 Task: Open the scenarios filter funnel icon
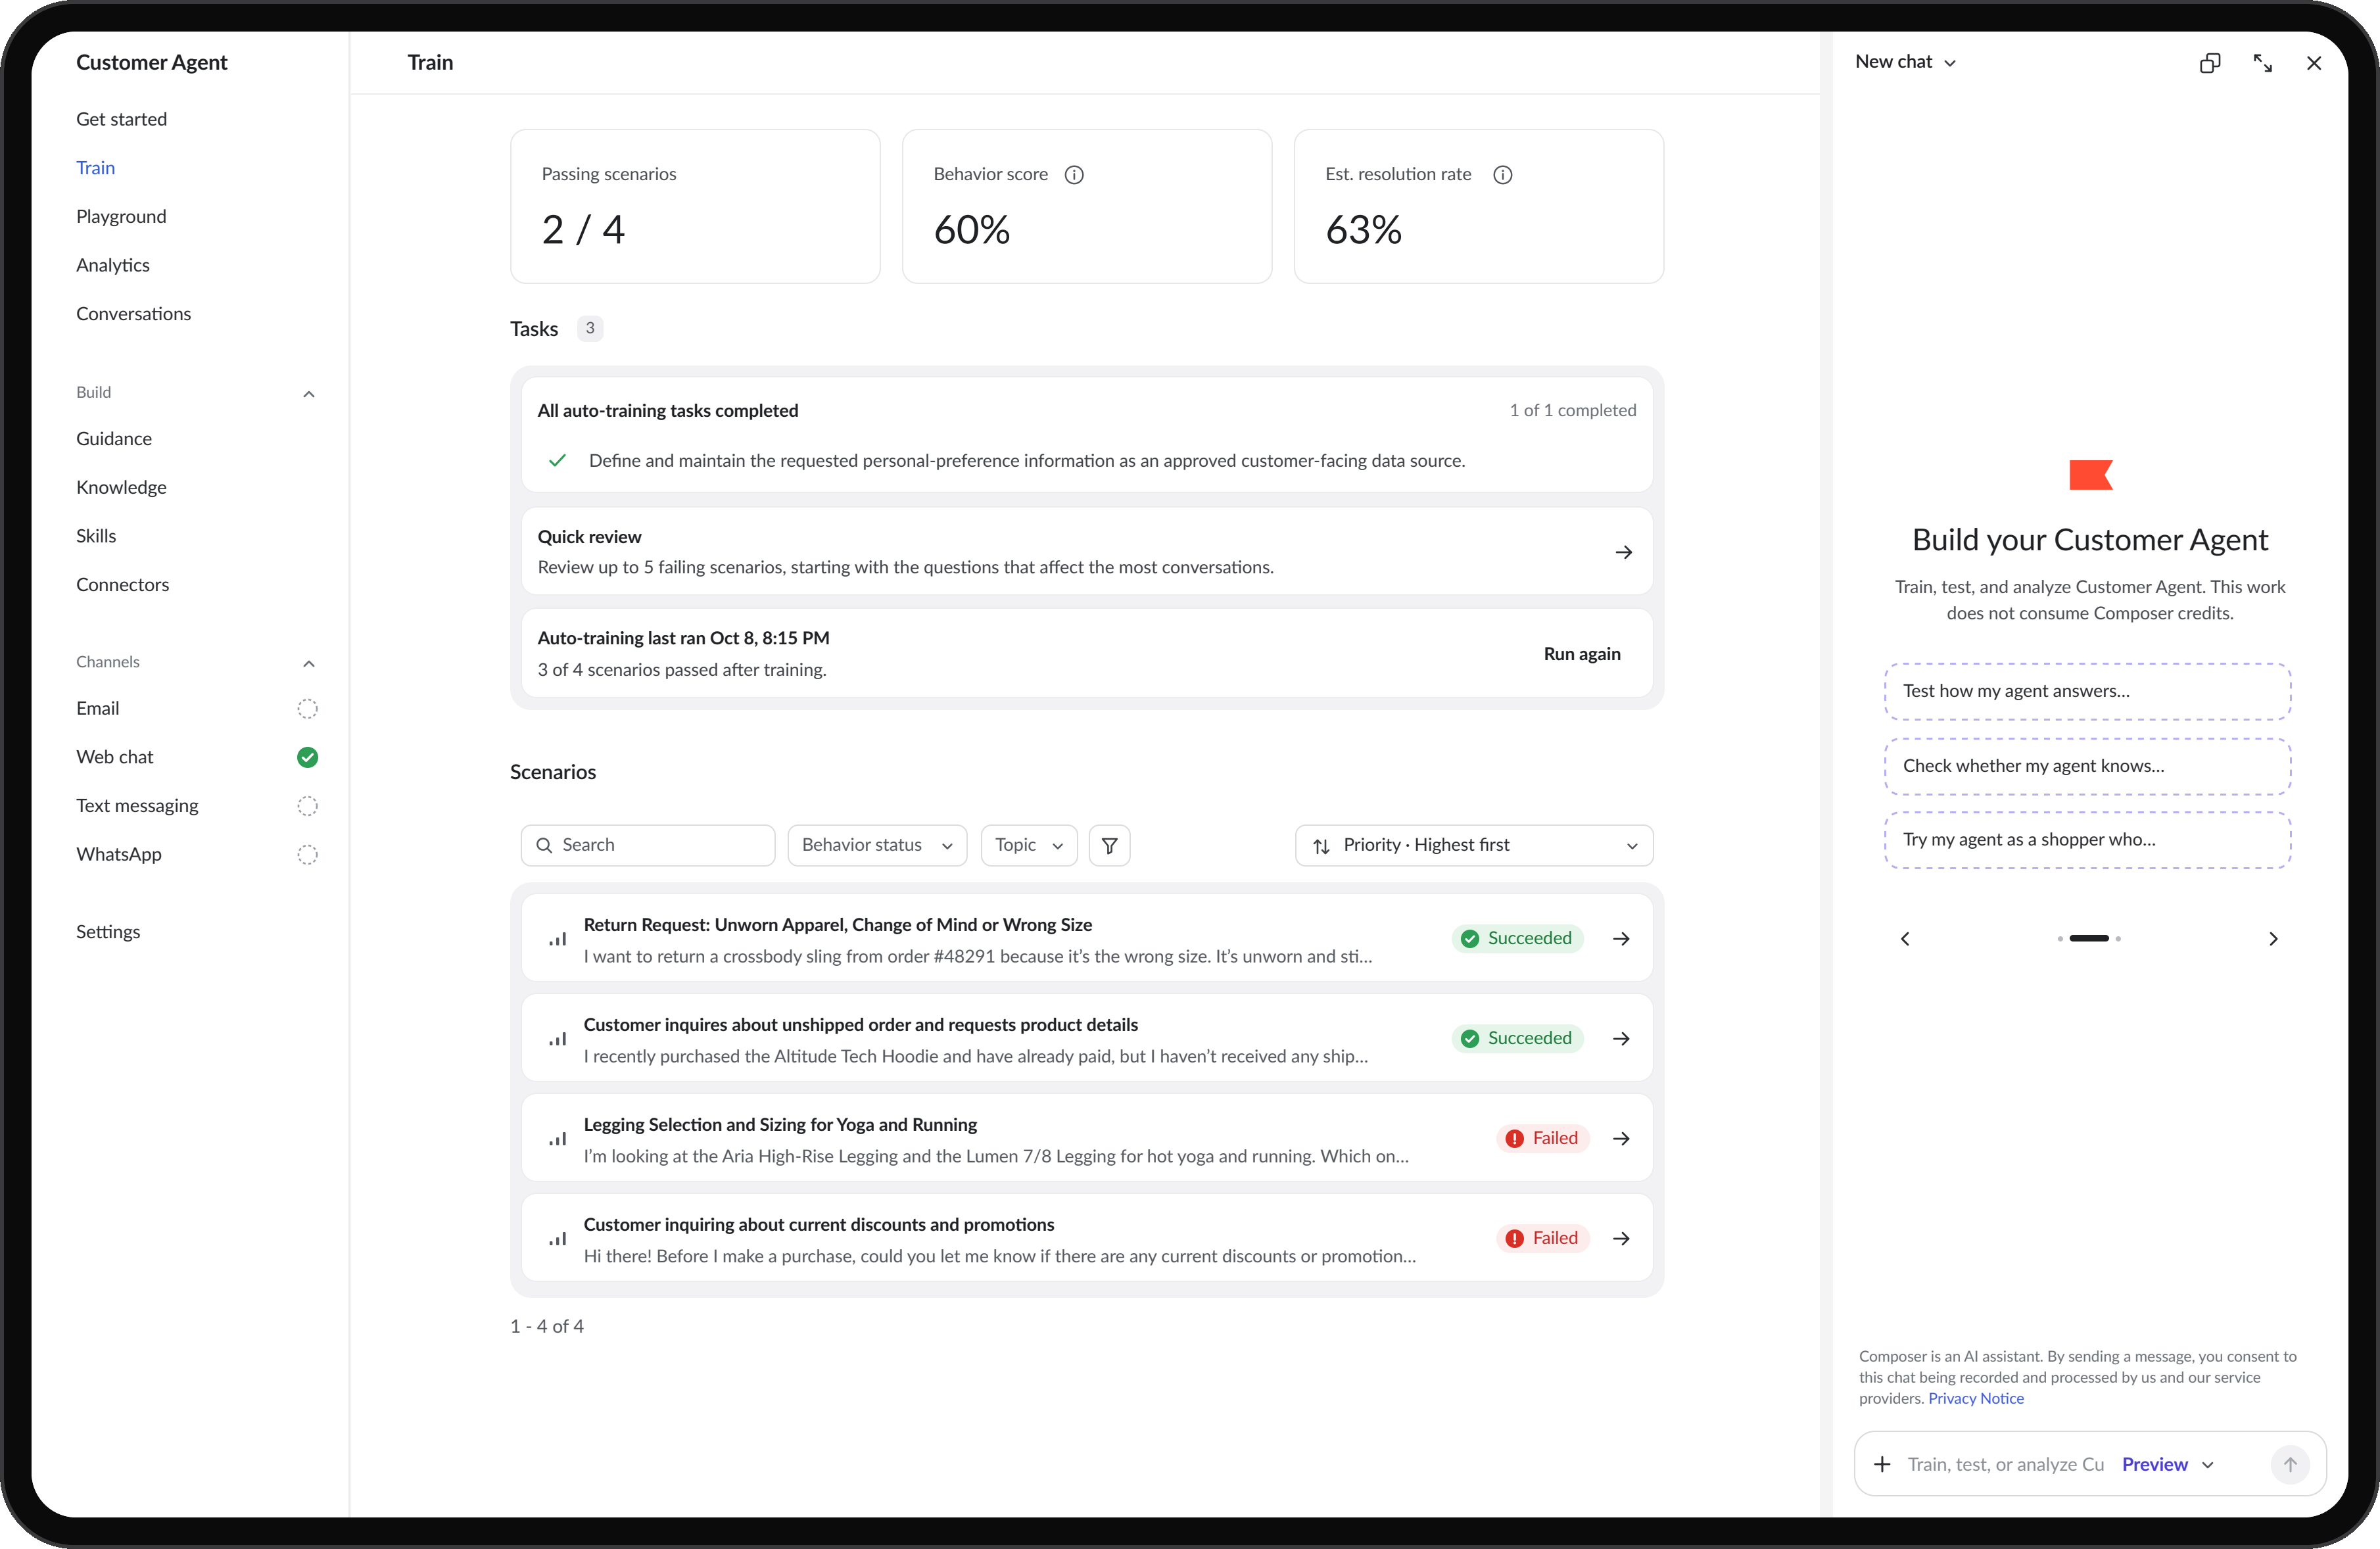point(1109,845)
